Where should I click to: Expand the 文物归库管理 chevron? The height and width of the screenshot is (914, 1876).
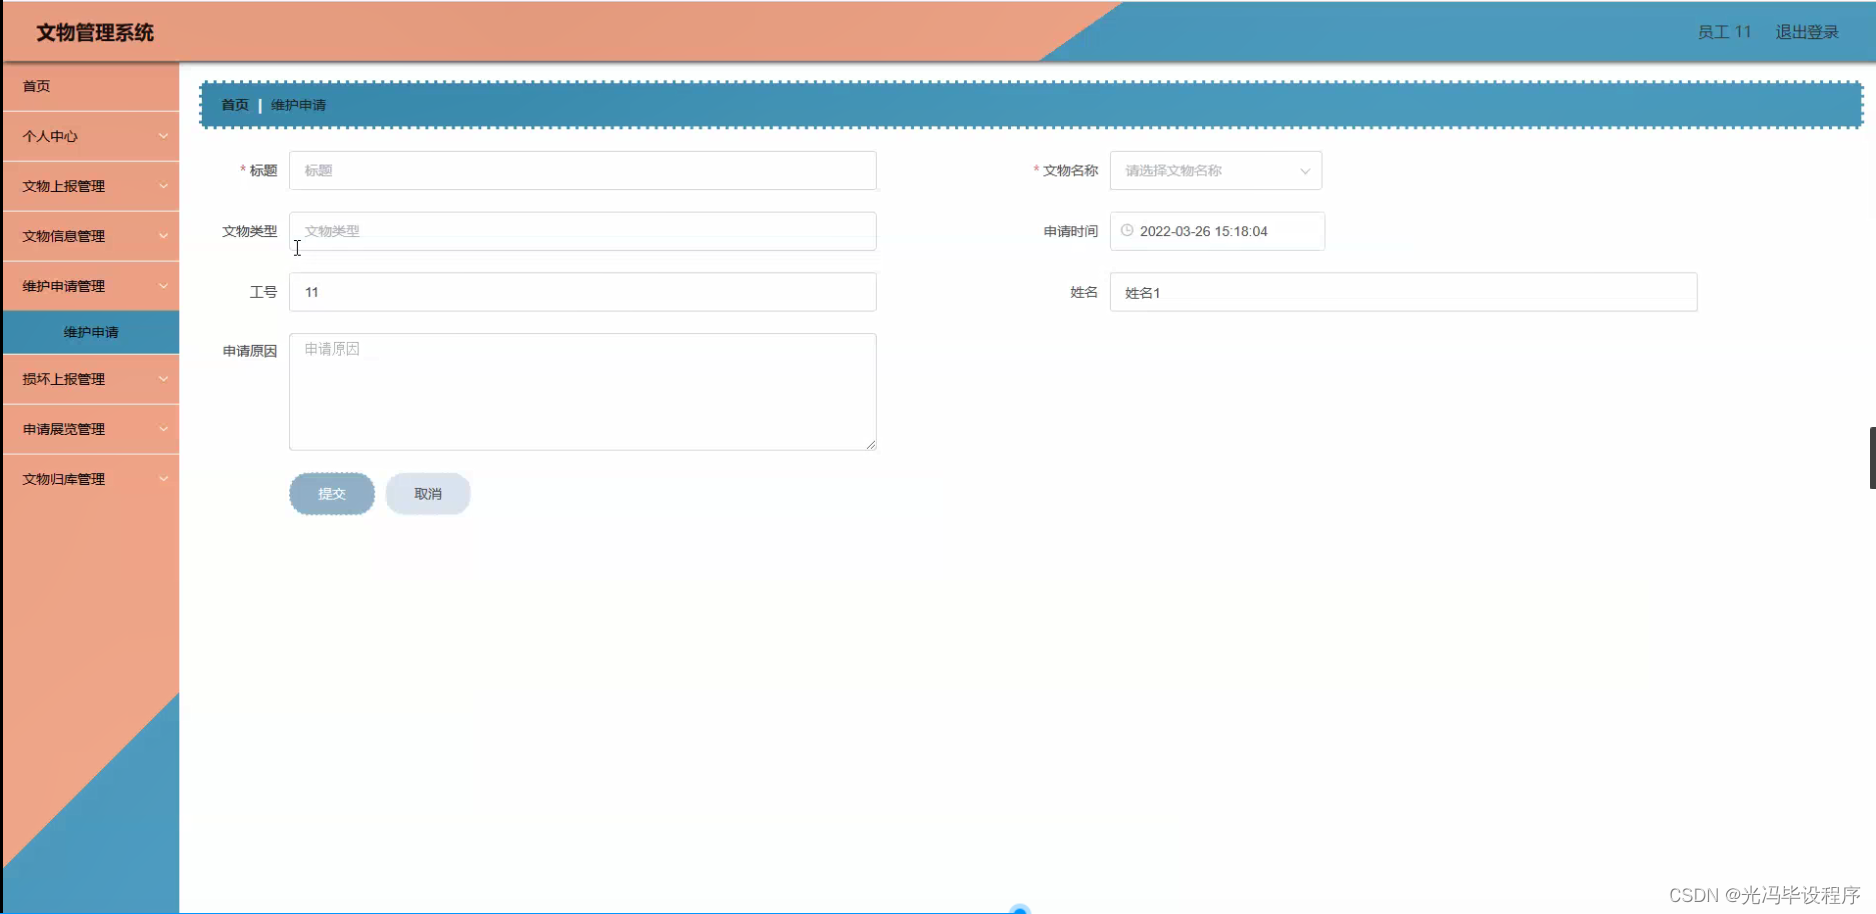163,479
